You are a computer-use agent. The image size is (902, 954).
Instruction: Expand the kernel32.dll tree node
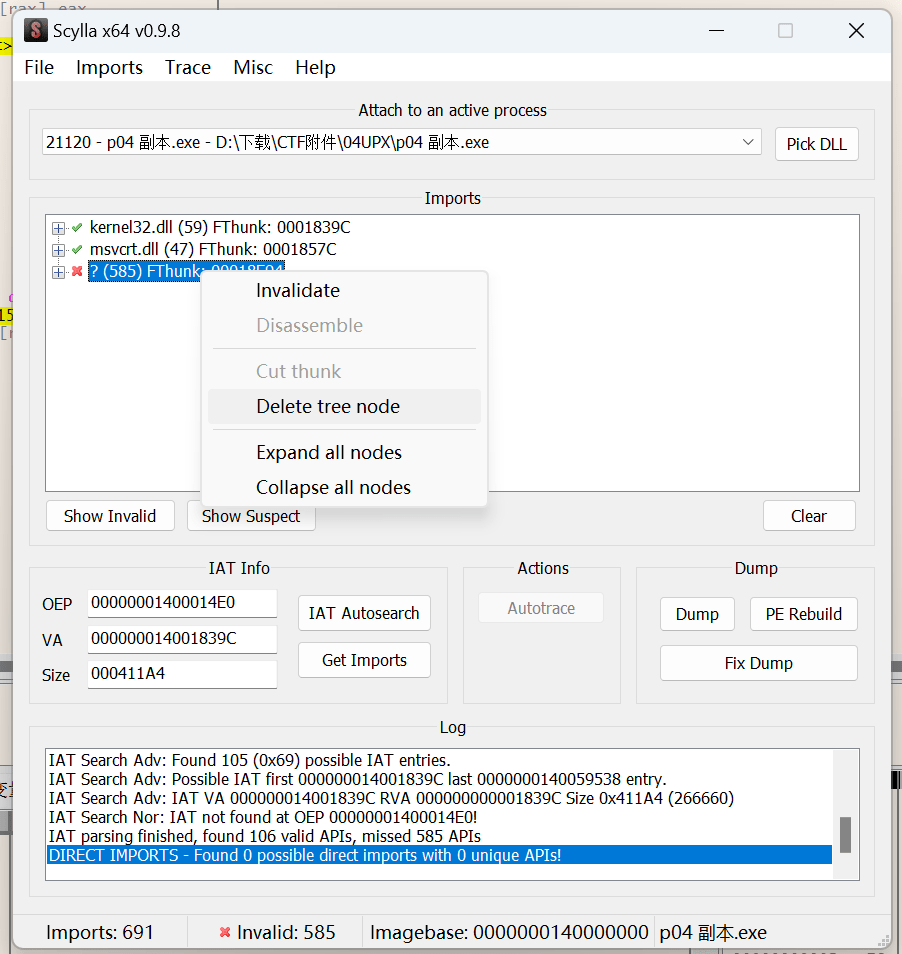(58, 228)
